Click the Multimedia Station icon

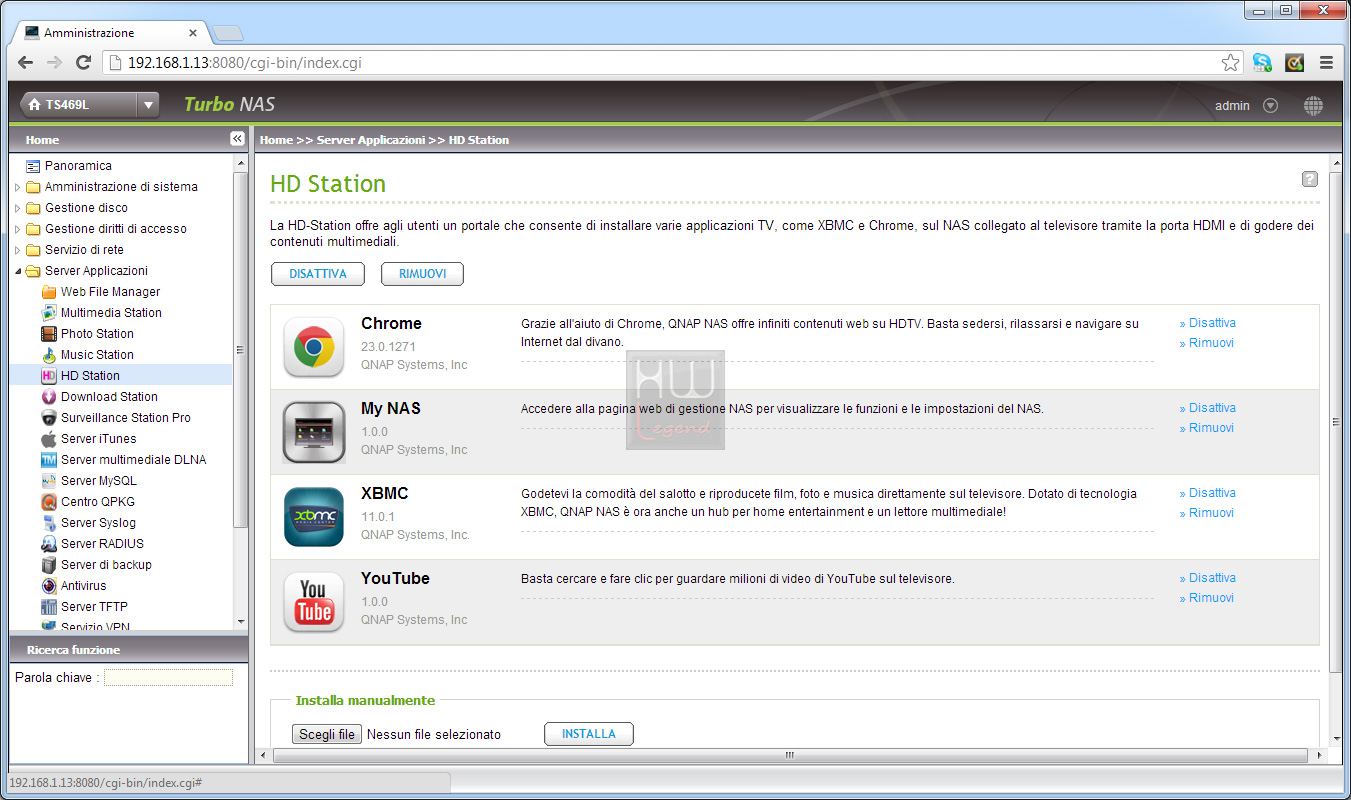click(49, 313)
